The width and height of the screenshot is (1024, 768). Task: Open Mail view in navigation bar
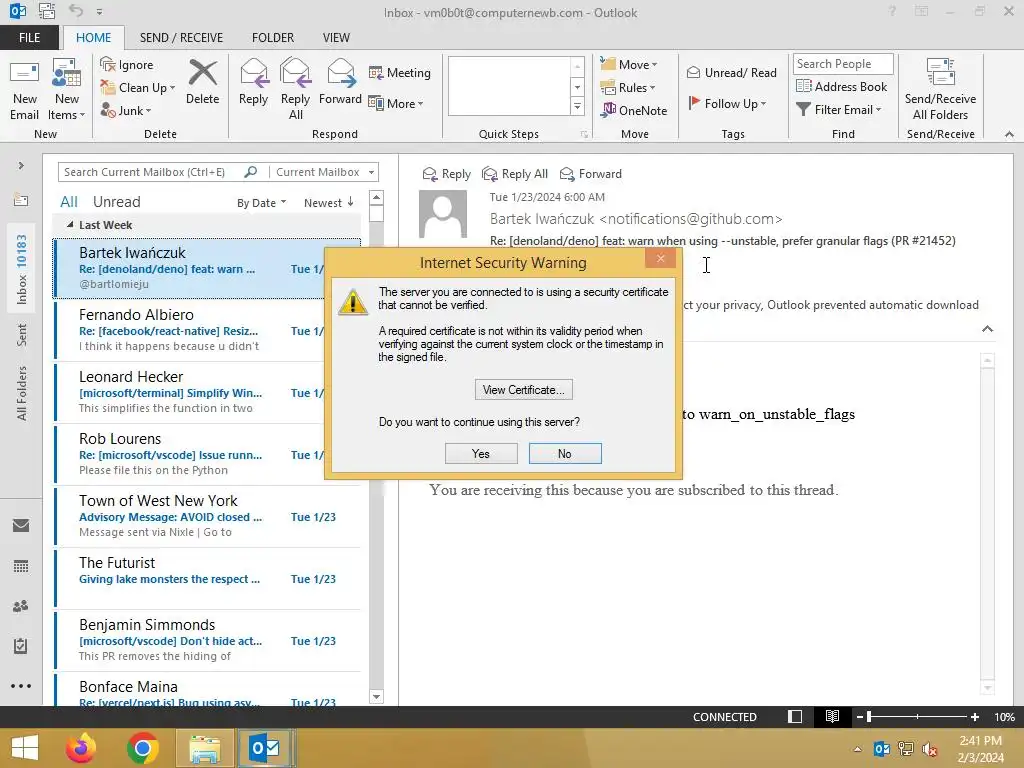21,525
